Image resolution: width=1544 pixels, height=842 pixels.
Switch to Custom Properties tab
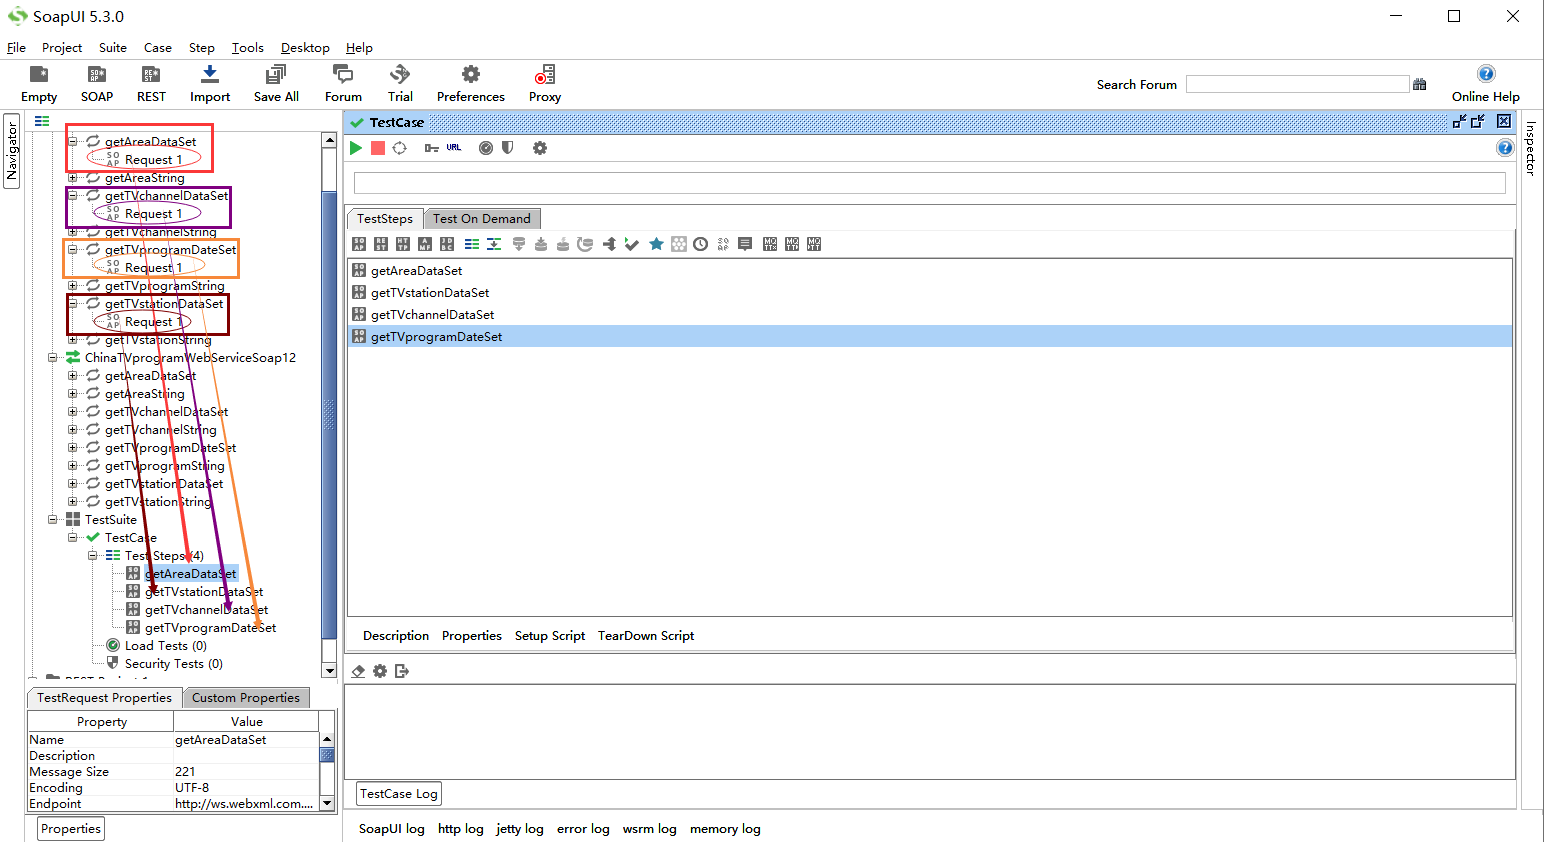coord(246,698)
